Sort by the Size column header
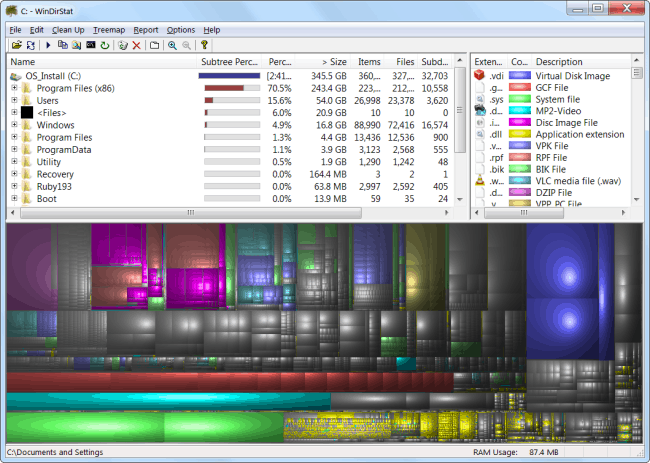 click(x=322, y=62)
